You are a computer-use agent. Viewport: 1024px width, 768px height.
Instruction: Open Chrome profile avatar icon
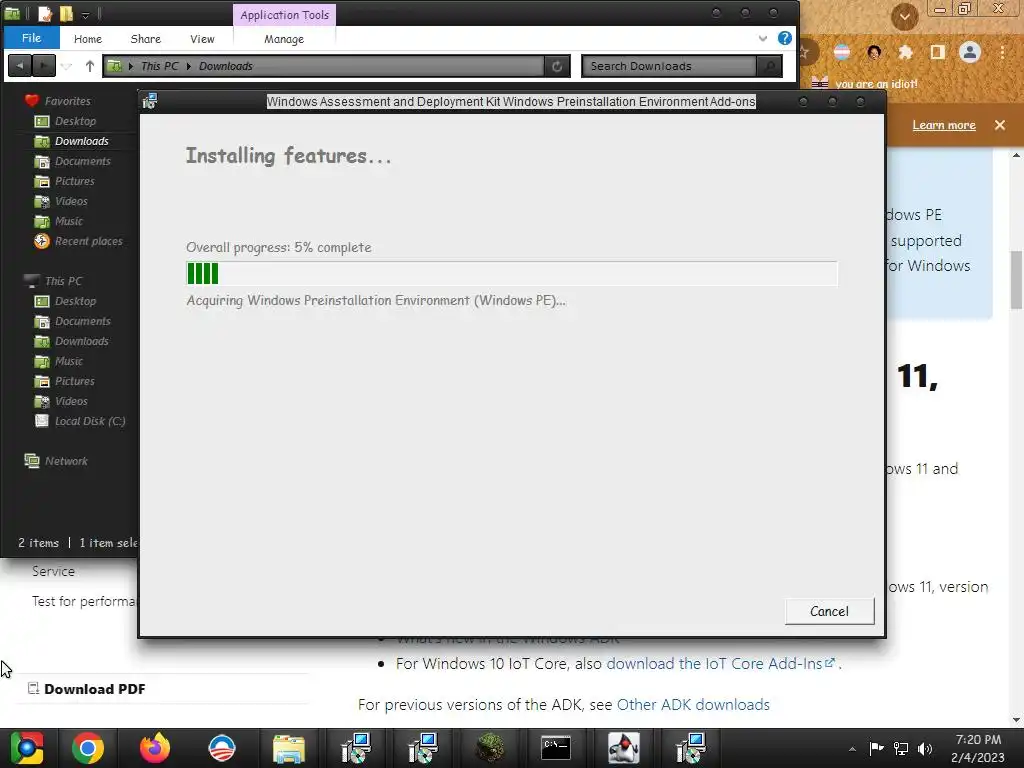click(x=970, y=52)
